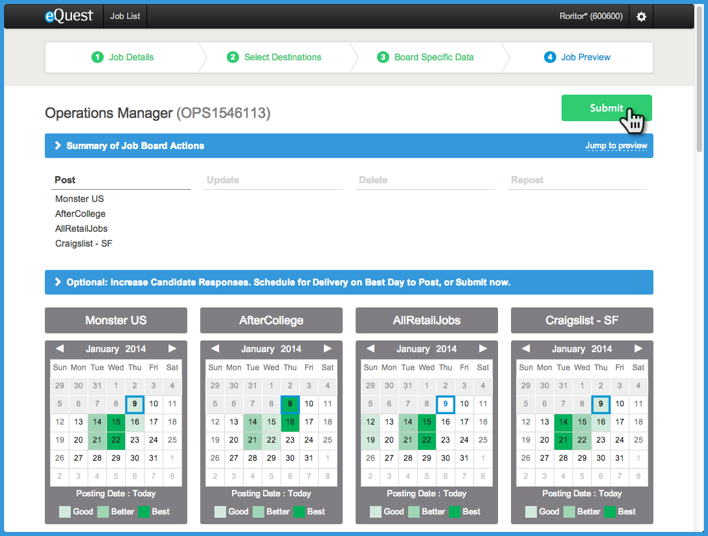Go to previous month in AfterCollege calendar
The width and height of the screenshot is (708, 536).
click(x=215, y=349)
